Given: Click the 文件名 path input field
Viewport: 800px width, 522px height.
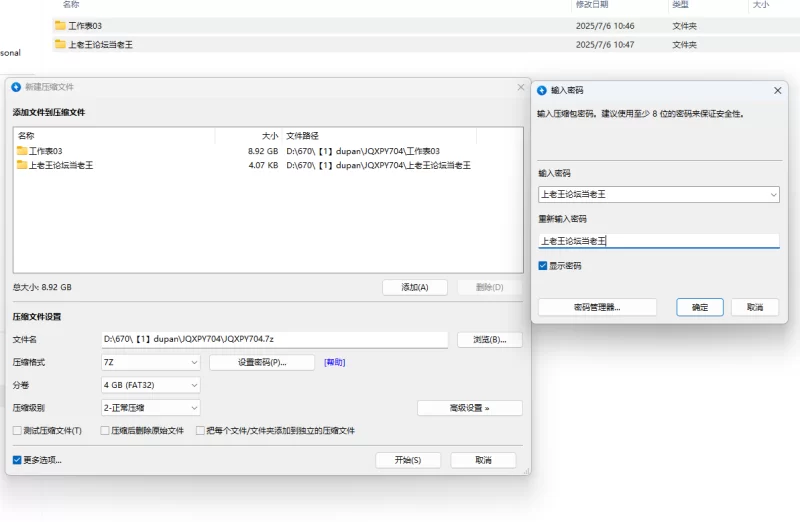Looking at the screenshot, I should coord(274,339).
